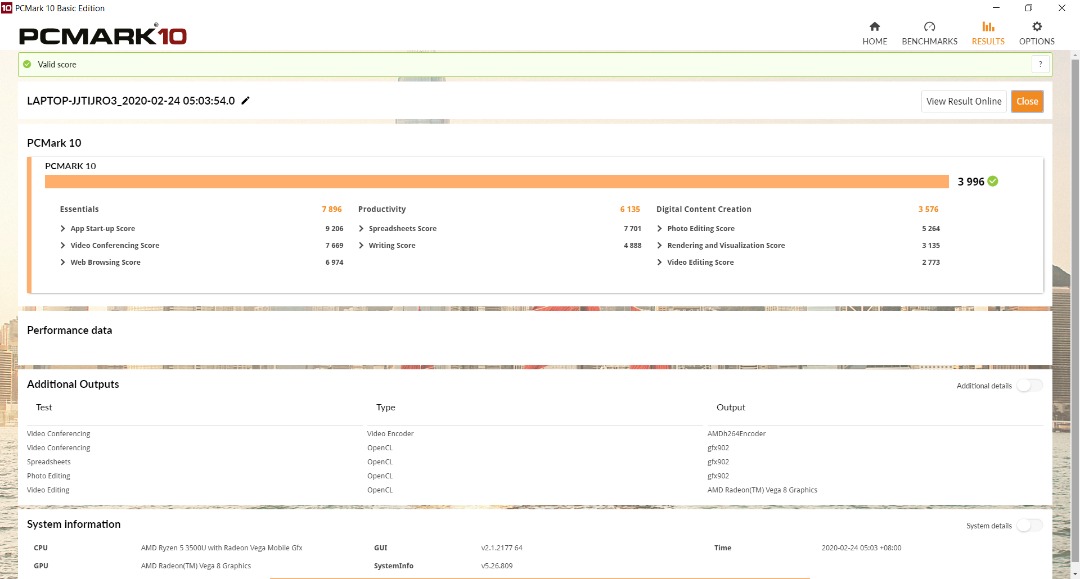
Task: Click the orange PCMark 10 score bar
Action: pyautogui.click(x=497, y=181)
